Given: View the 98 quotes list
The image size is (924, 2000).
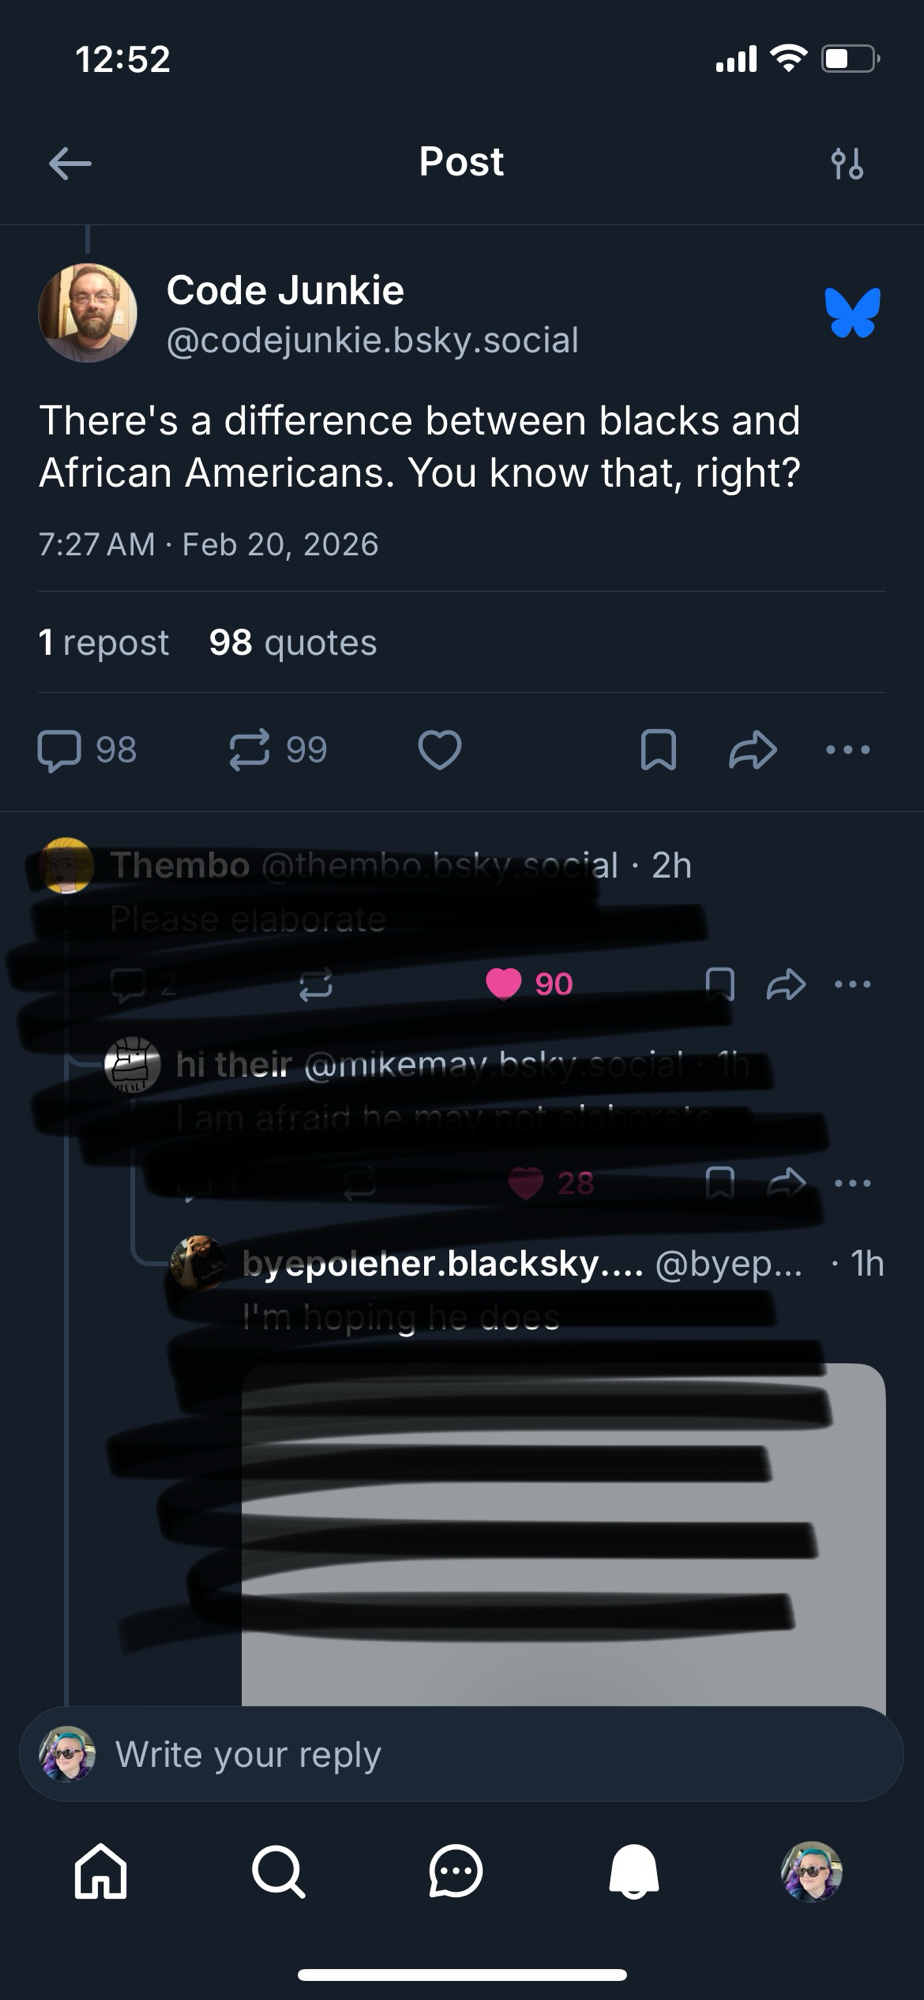Looking at the screenshot, I should click(293, 642).
